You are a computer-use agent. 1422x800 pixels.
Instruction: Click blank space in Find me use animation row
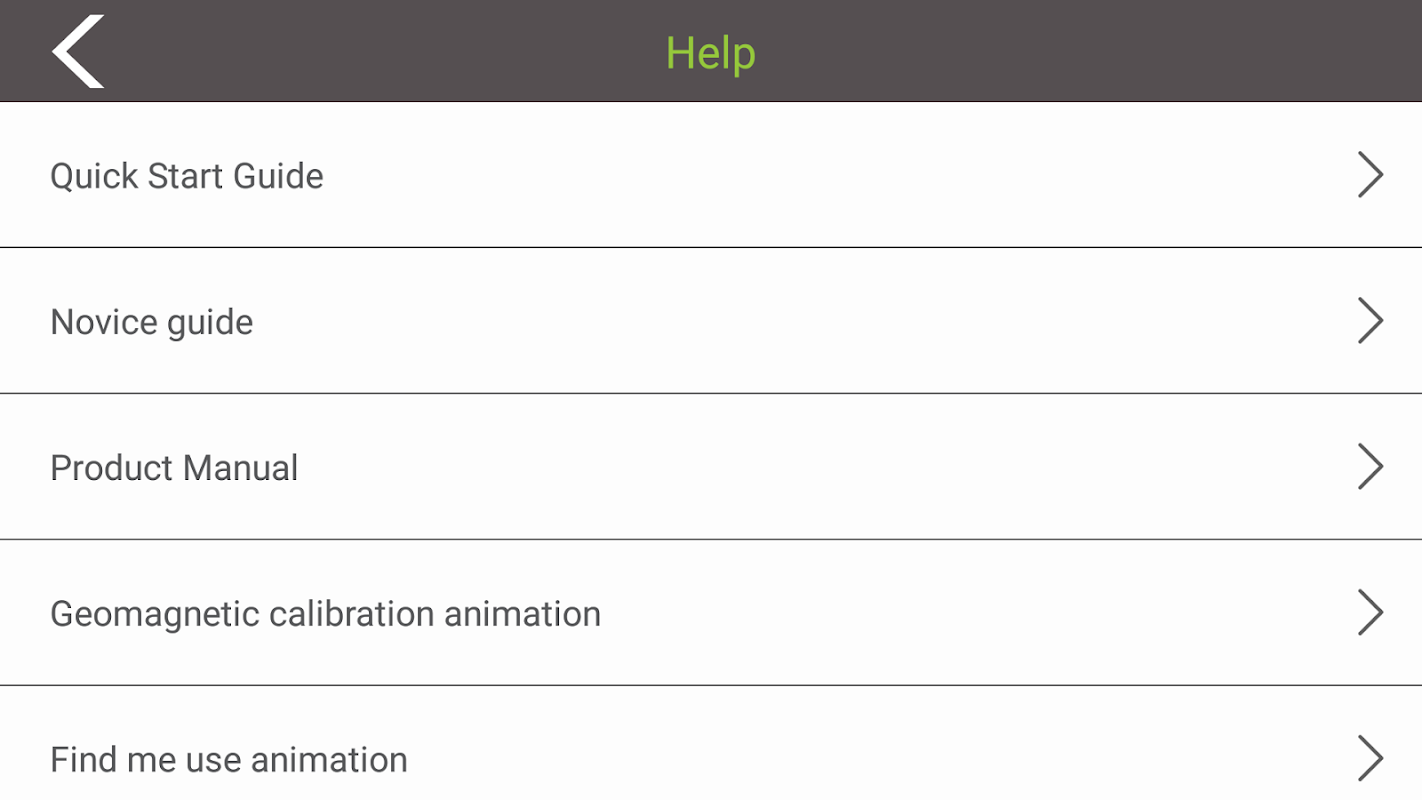(x=850, y=760)
